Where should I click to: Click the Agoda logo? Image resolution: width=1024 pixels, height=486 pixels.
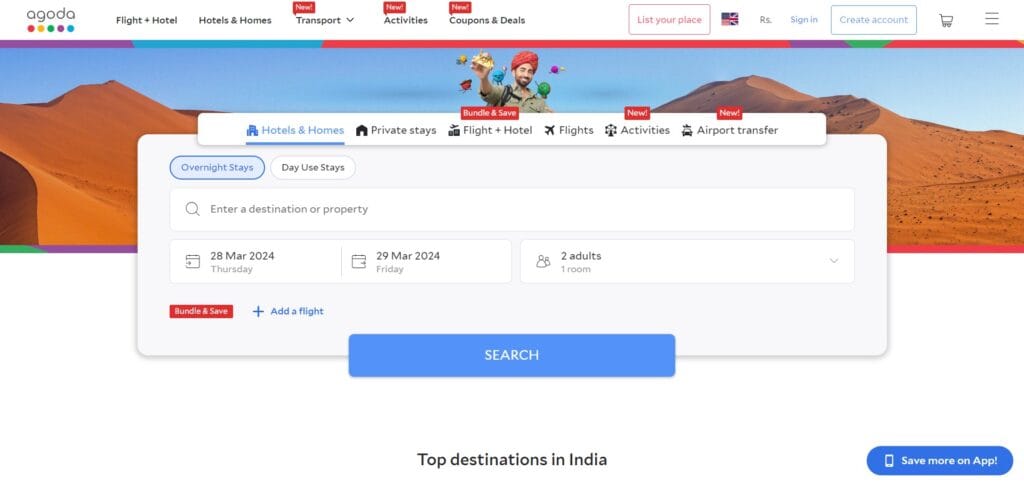(51, 20)
